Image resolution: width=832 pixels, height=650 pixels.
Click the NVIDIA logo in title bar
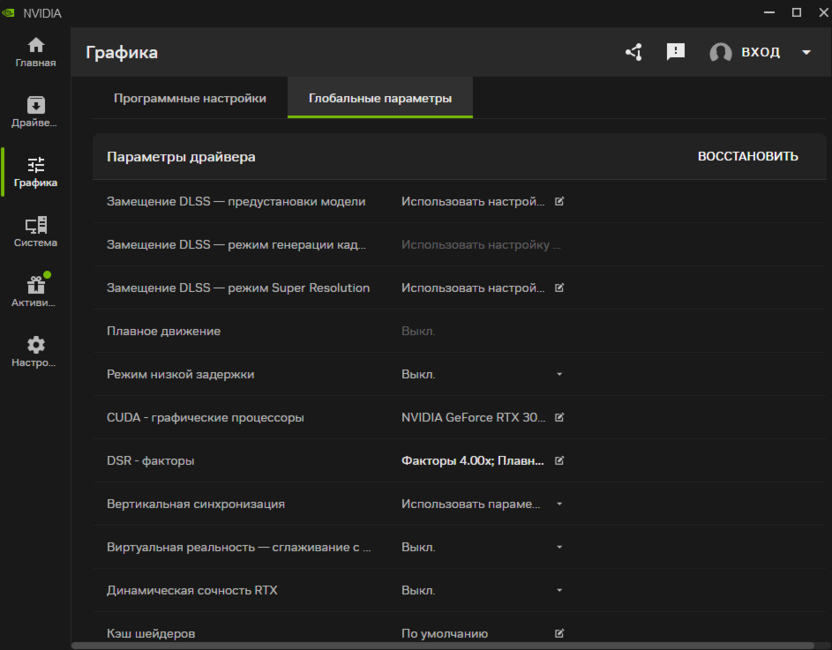tap(8, 13)
